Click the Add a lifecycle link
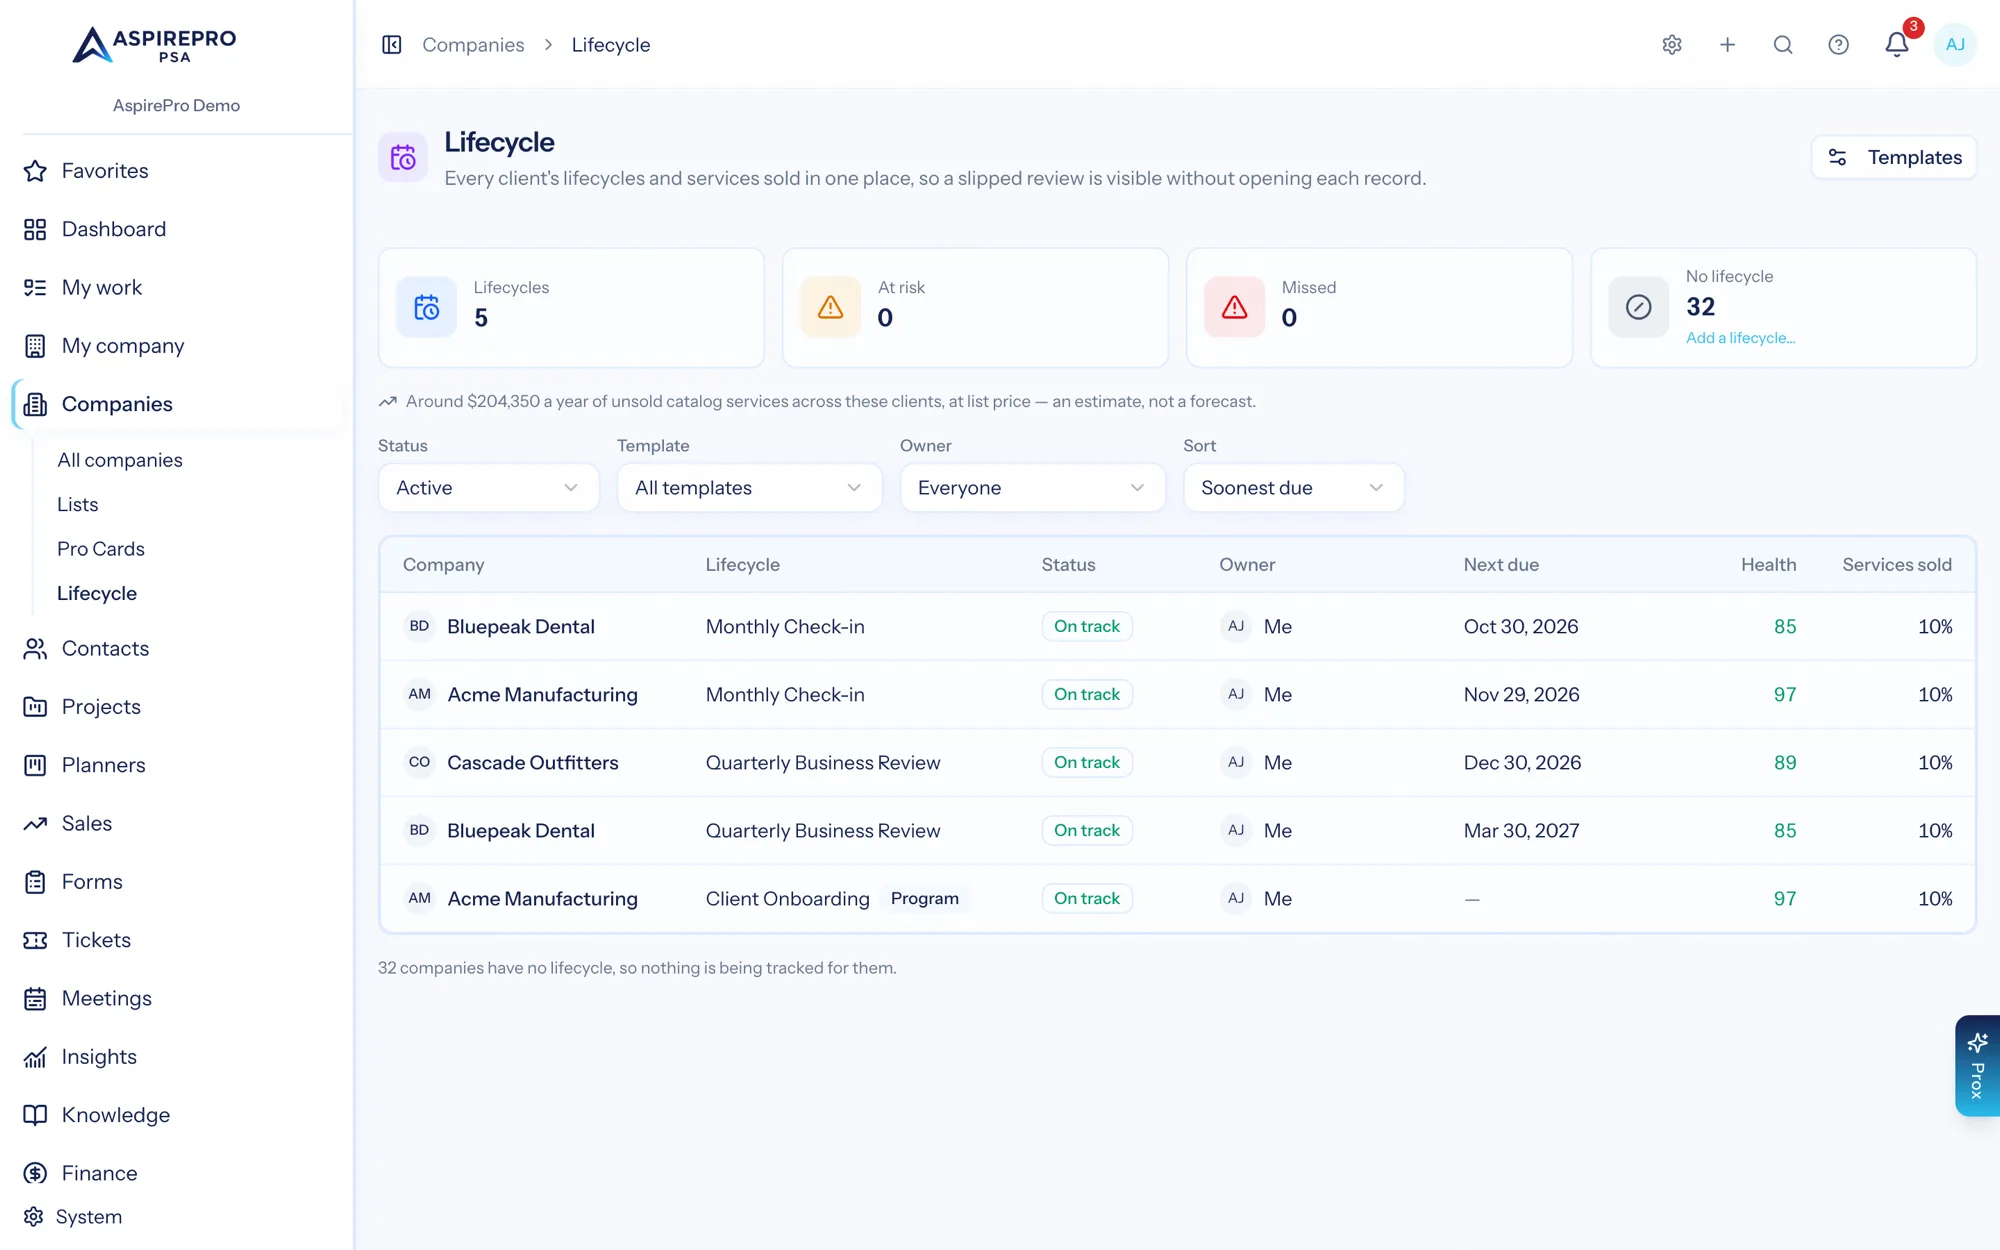This screenshot has height=1250, width=2000. click(1740, 338)
